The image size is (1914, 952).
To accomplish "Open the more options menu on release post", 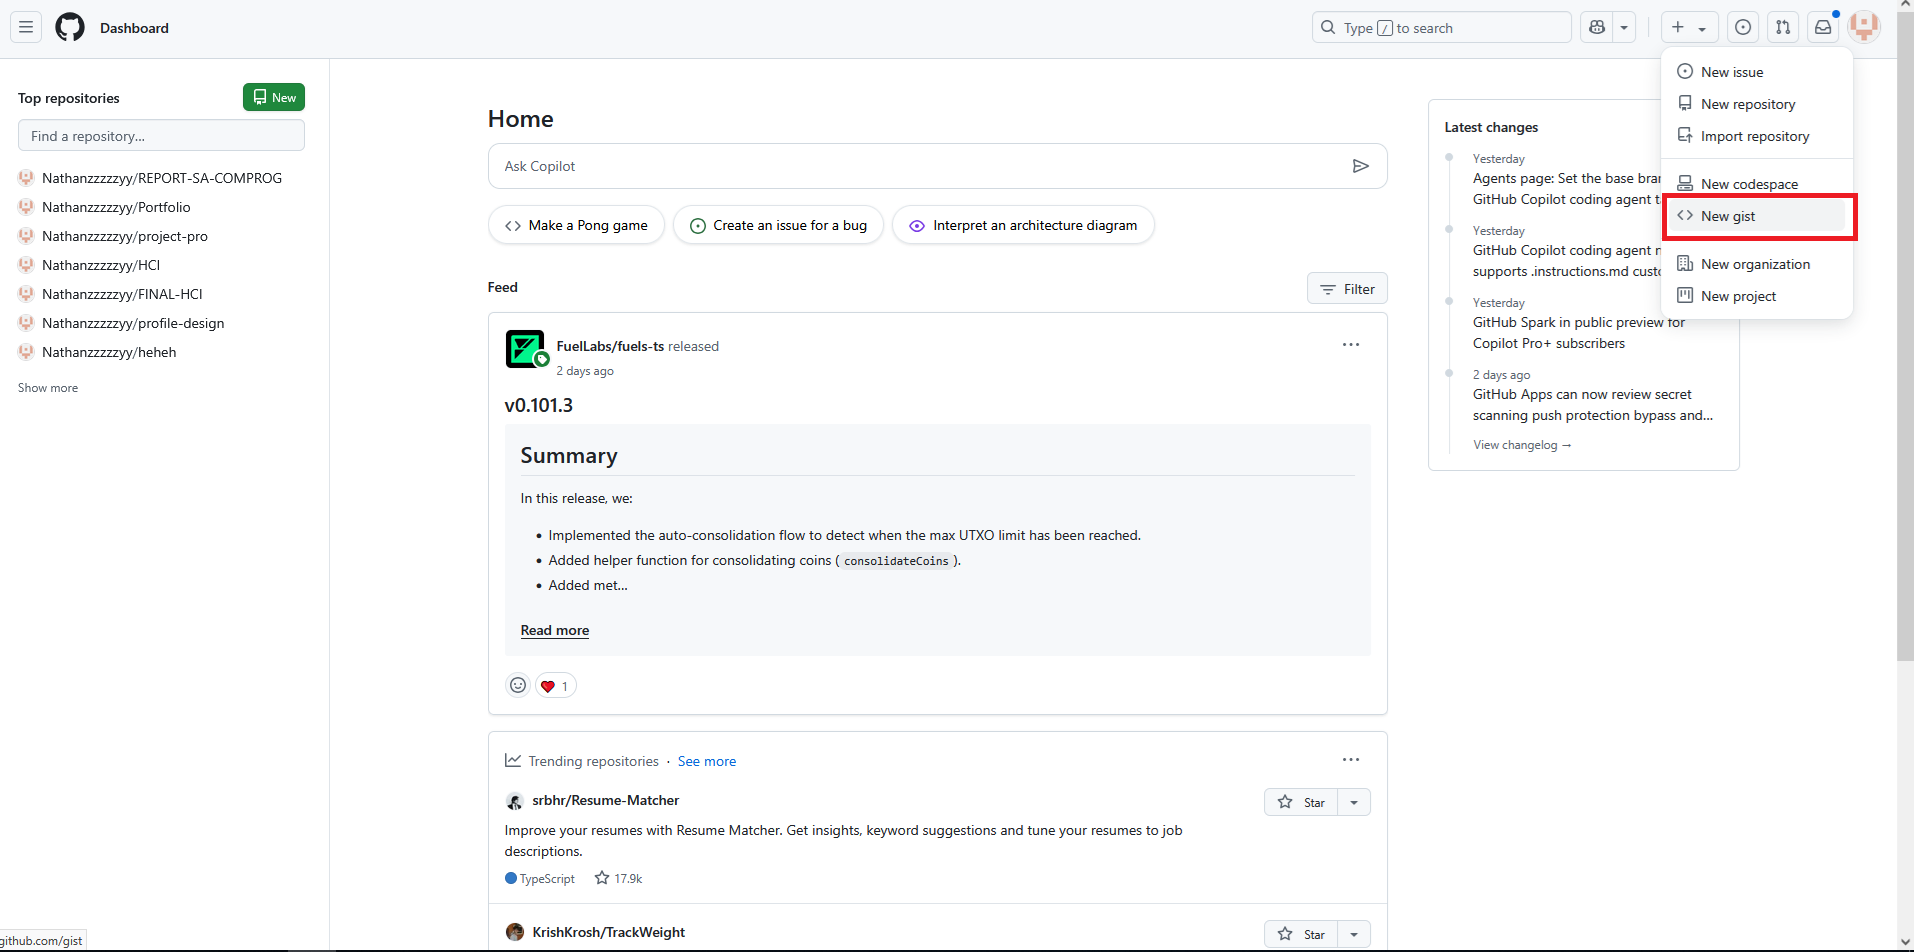I will pyautogui.click(x=1351, y=345).
